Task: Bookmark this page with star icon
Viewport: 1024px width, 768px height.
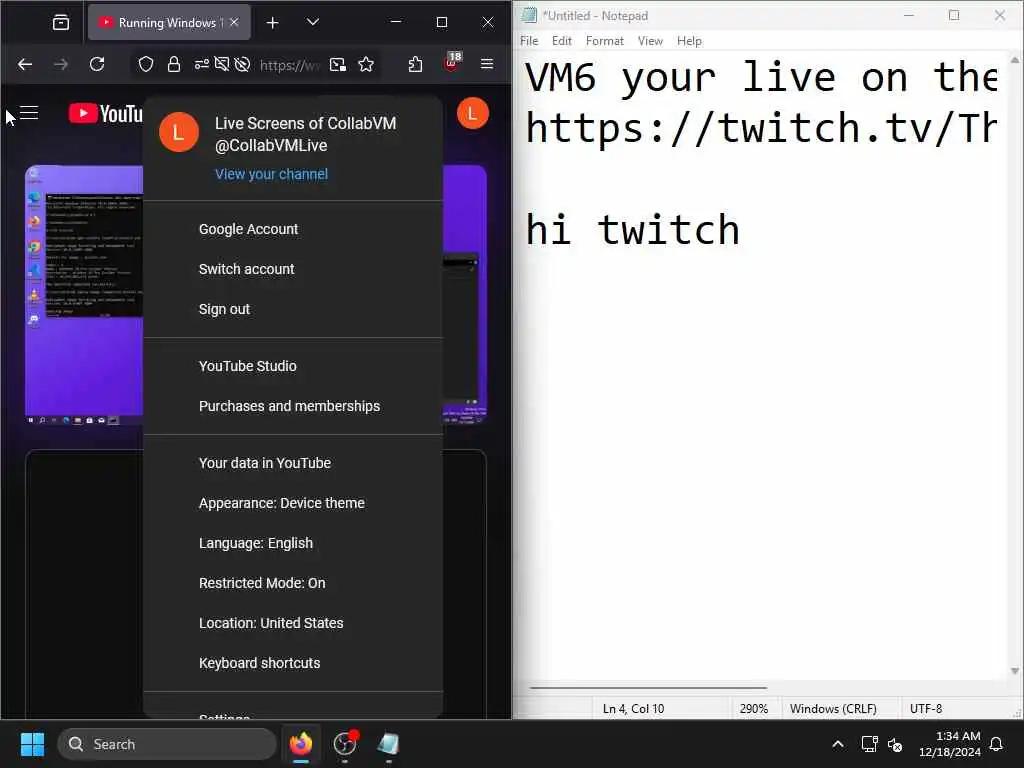Action: click(x=366, y=64)
